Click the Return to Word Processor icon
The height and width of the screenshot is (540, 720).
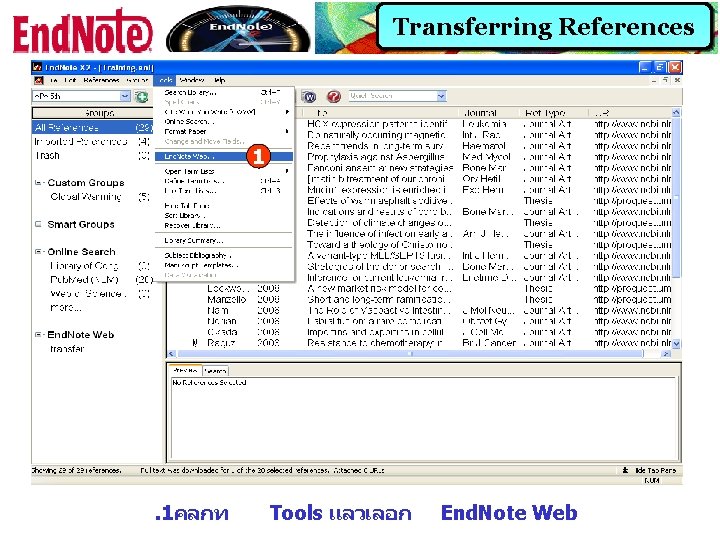click(309, 96)
